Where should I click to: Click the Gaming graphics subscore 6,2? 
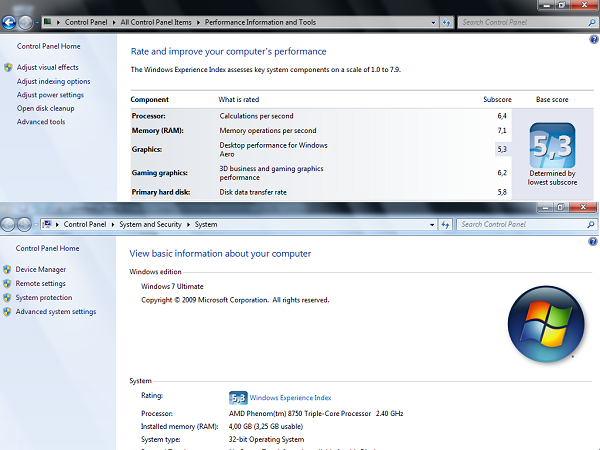pyautogui.click(x=502, y=173)
